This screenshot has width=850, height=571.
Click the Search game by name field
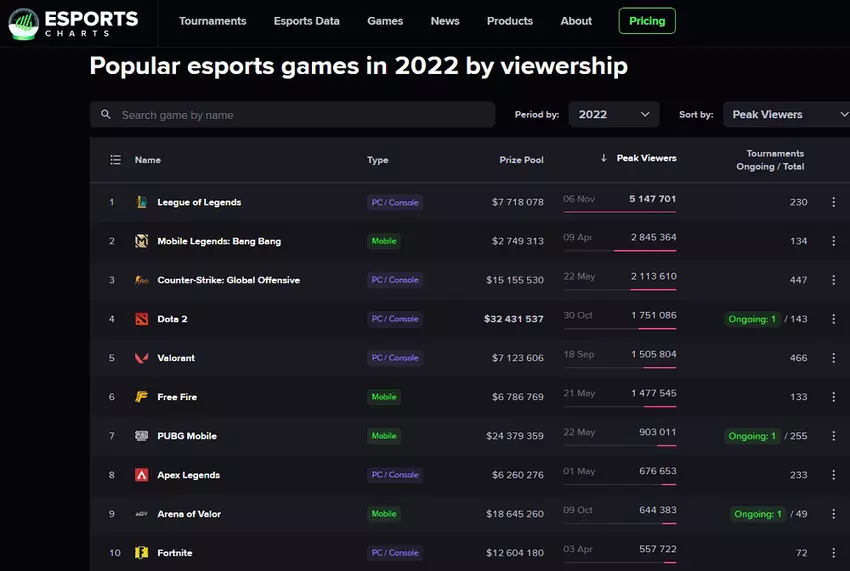point(300,115)
